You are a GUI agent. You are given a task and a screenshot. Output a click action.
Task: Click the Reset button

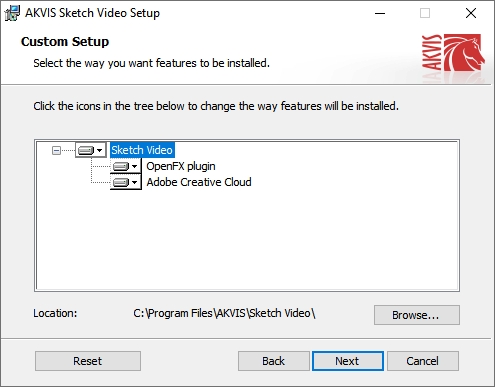[x=88, y=361]
